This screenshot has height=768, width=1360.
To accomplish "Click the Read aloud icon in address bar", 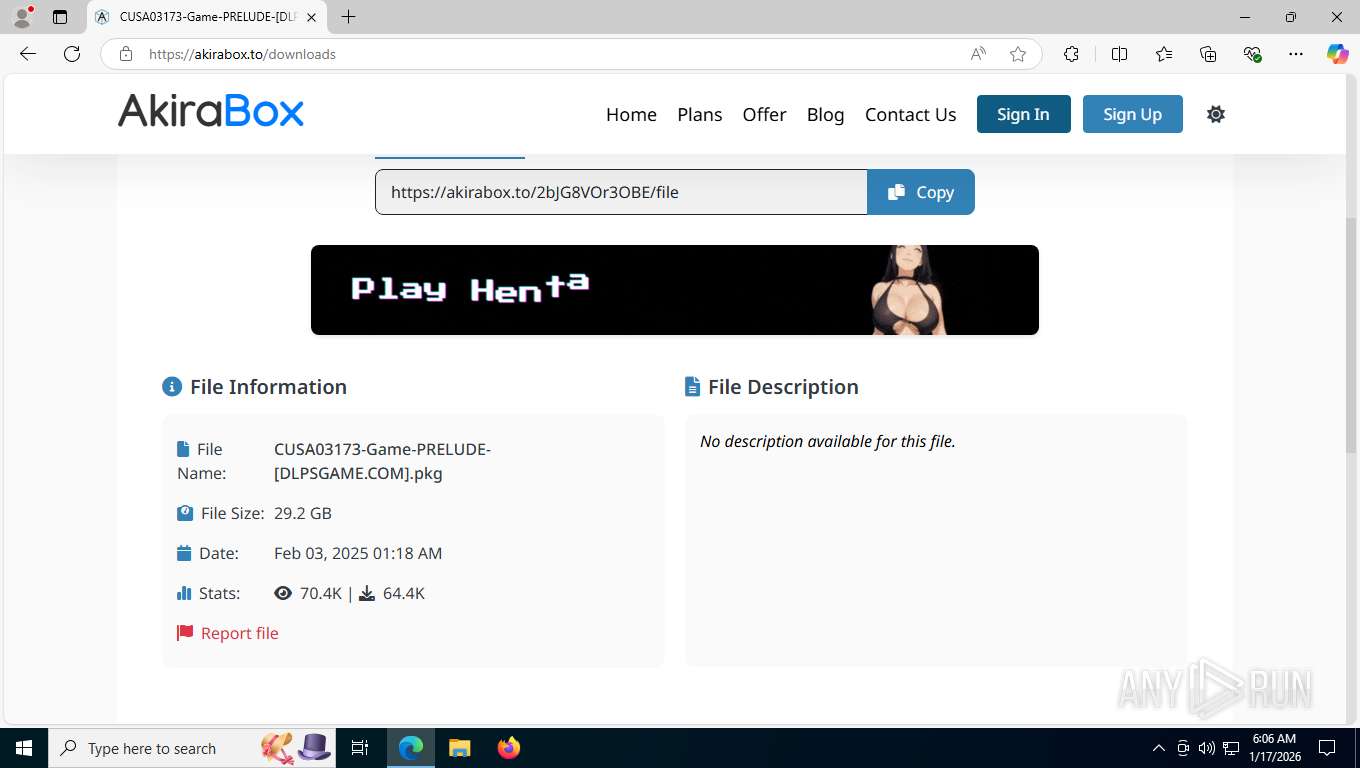I will pyautogui.click(x=978, y=54).
